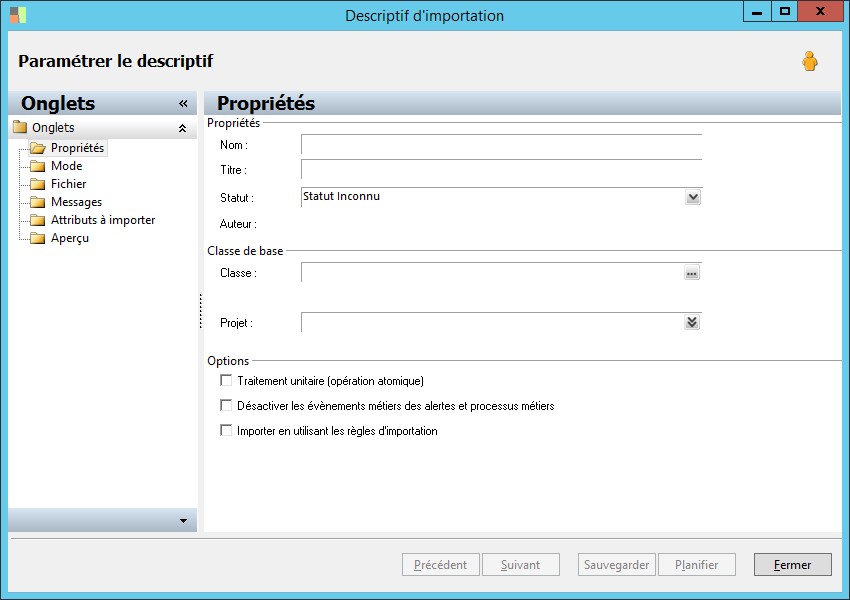
Task: Click the application icon in title bar
Action: (x=18, y=15)
